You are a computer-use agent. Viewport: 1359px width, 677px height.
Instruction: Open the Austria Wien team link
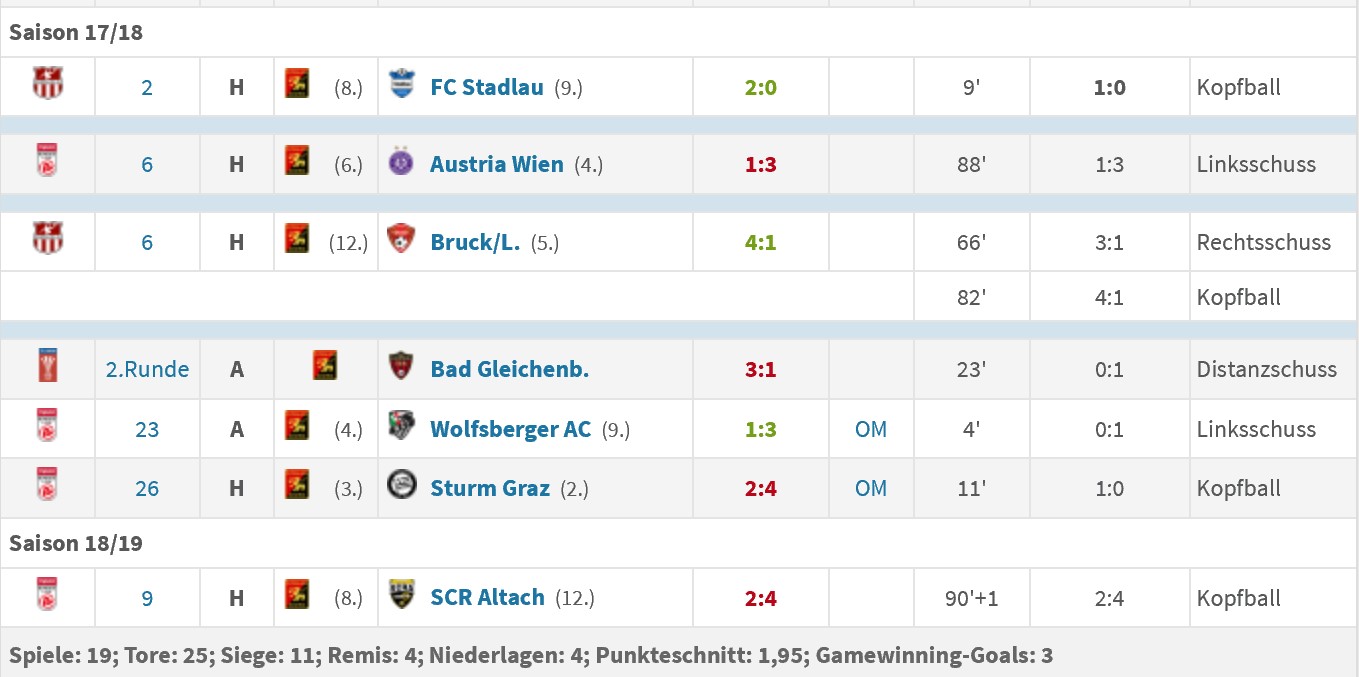(497, 164)
